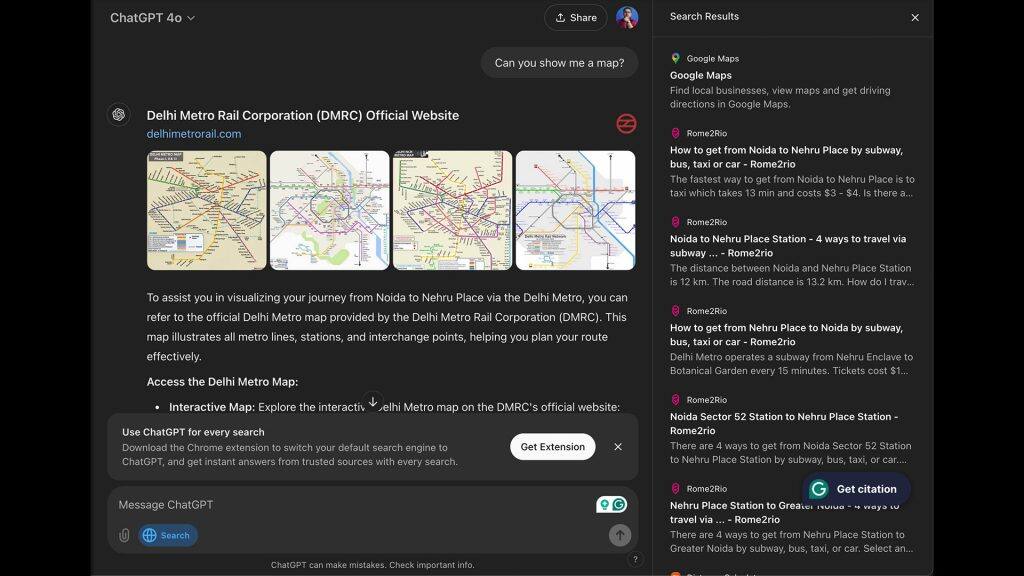Click the send message arrow button
This screenshot has height=576, width=1024.
coord(620,536)
